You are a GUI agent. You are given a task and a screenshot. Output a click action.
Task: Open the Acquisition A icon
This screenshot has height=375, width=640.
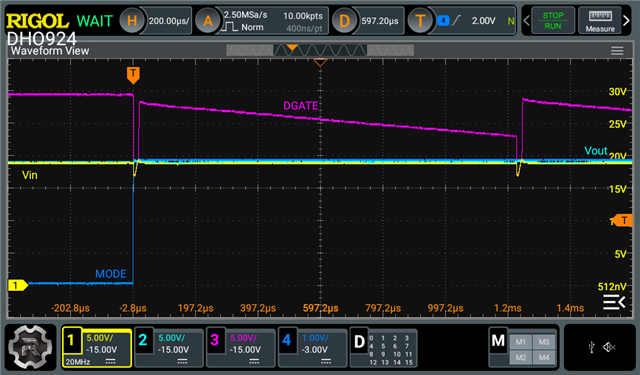(208, 20)
